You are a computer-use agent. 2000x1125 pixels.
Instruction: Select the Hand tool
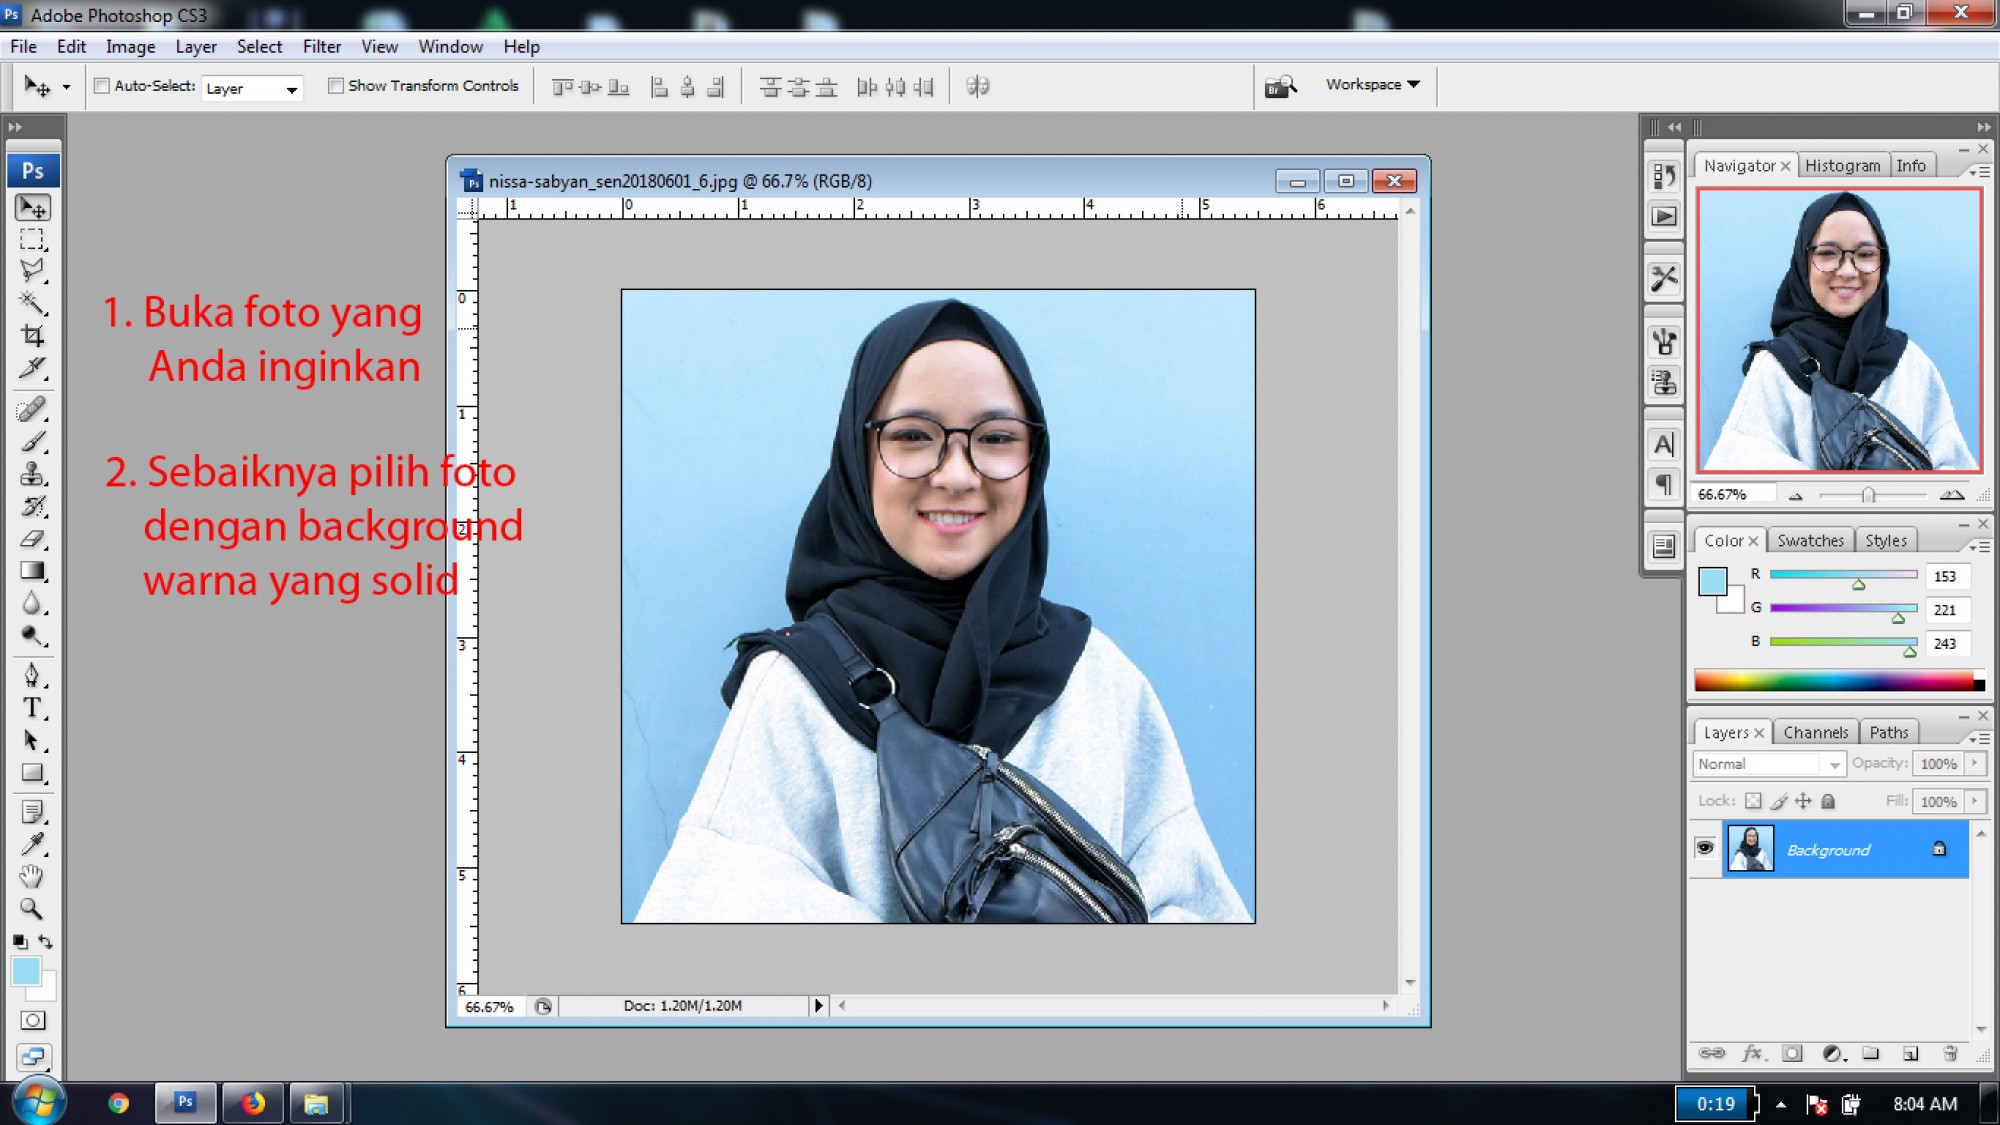(32, 876)
